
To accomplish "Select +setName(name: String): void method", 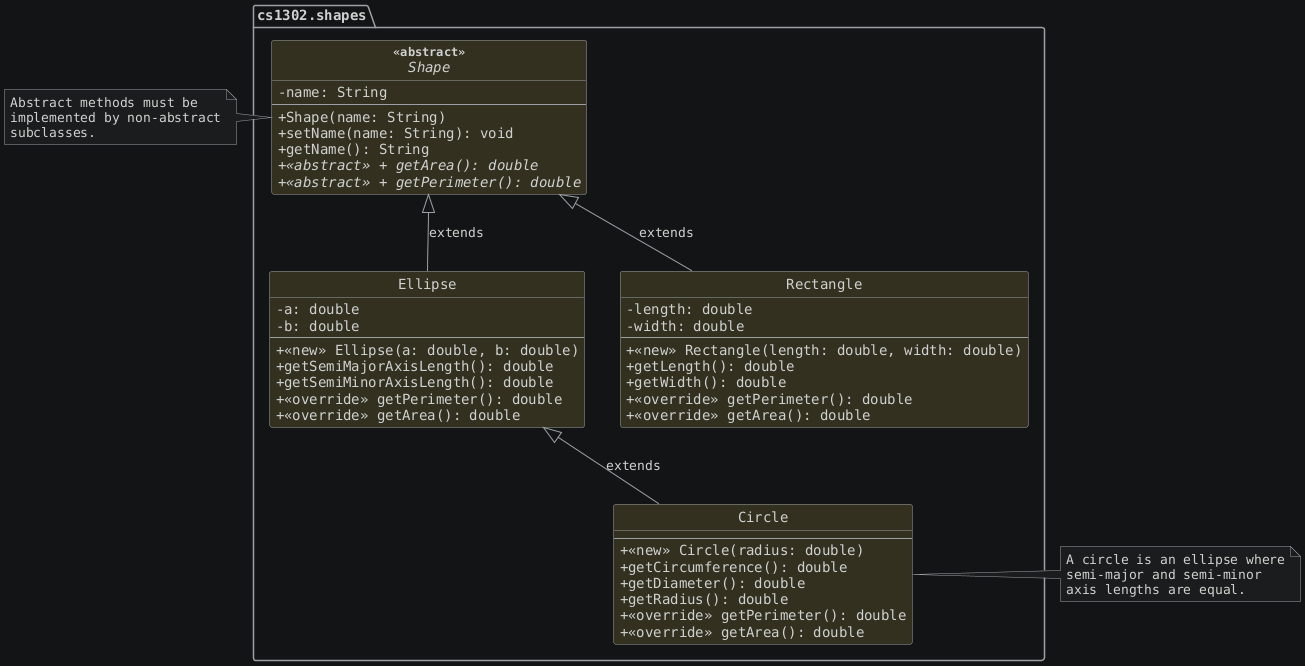I will click(x=395, y=133).
